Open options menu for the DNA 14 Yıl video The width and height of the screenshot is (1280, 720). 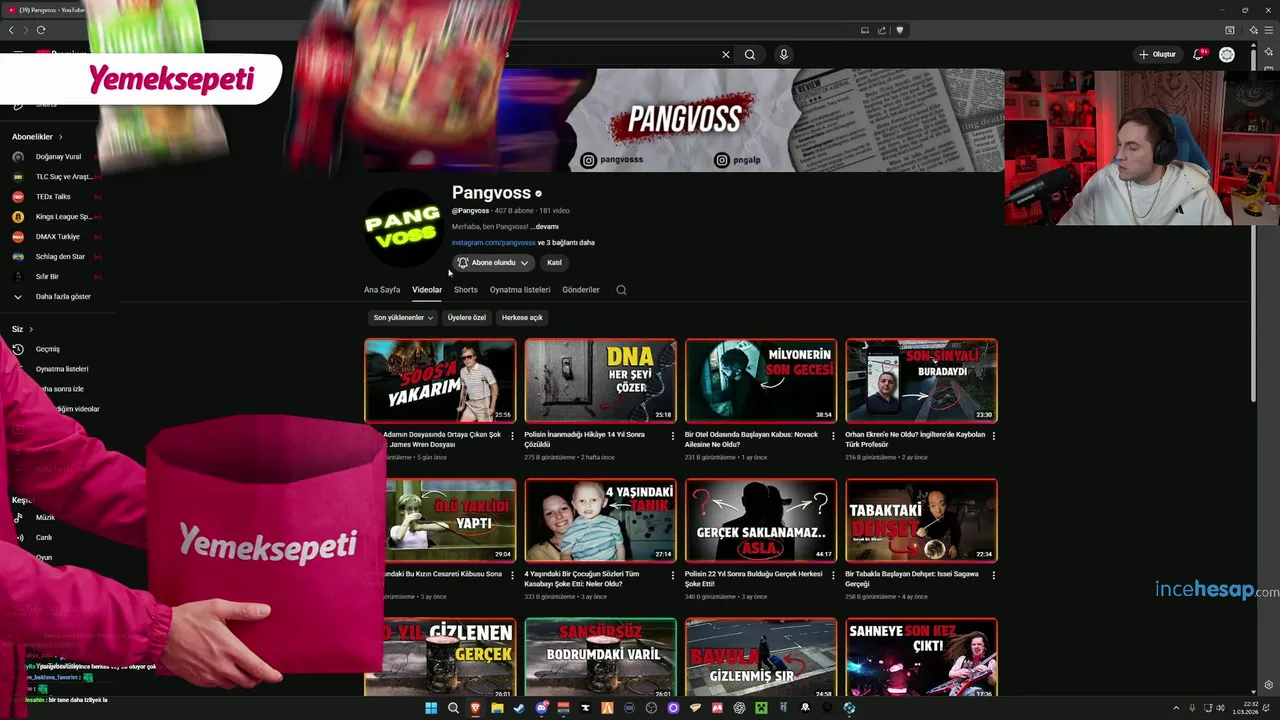click(673, 436)
